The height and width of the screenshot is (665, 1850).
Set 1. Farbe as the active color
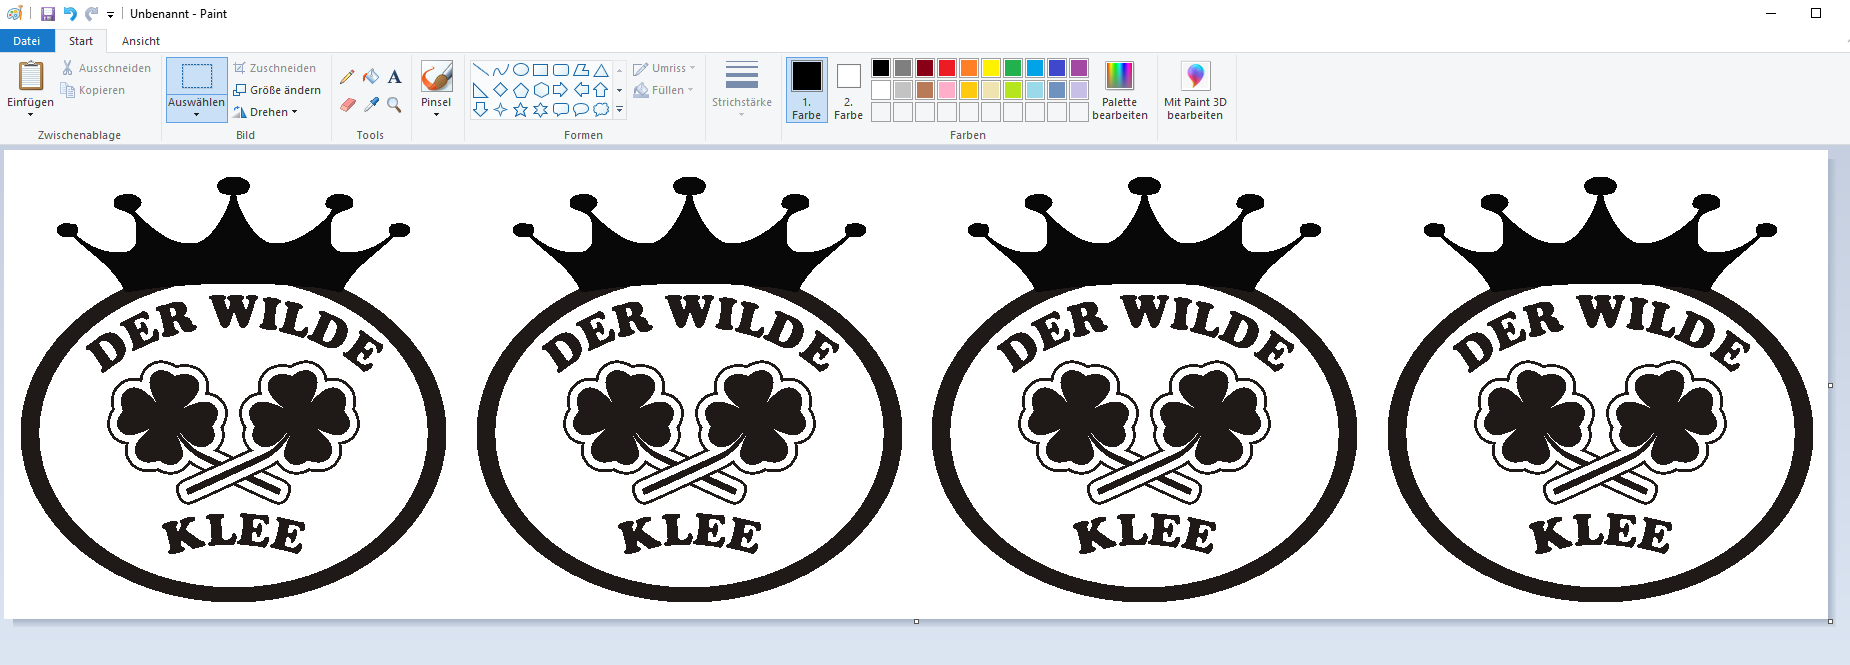click(x=806, y=90)
